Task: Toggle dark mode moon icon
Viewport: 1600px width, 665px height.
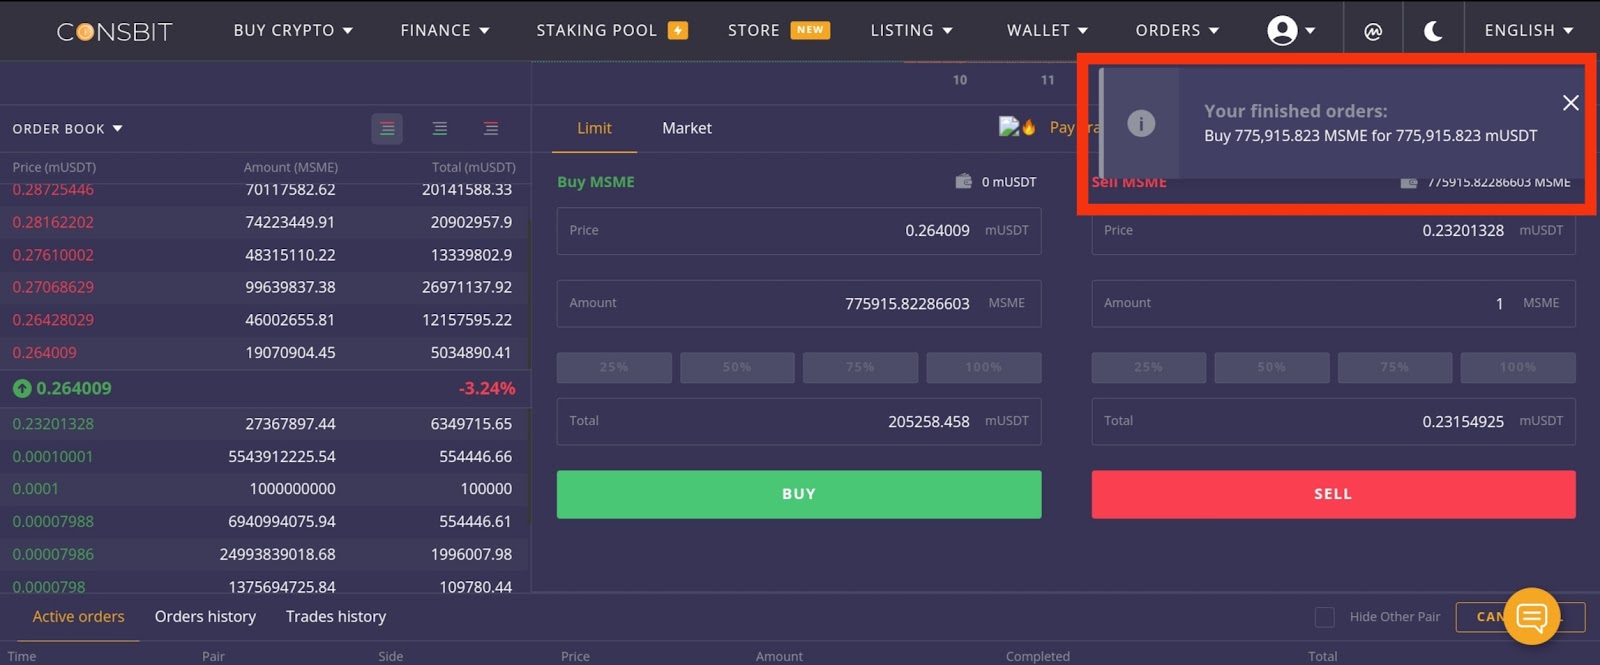Action: click(x=1432, y=31)
